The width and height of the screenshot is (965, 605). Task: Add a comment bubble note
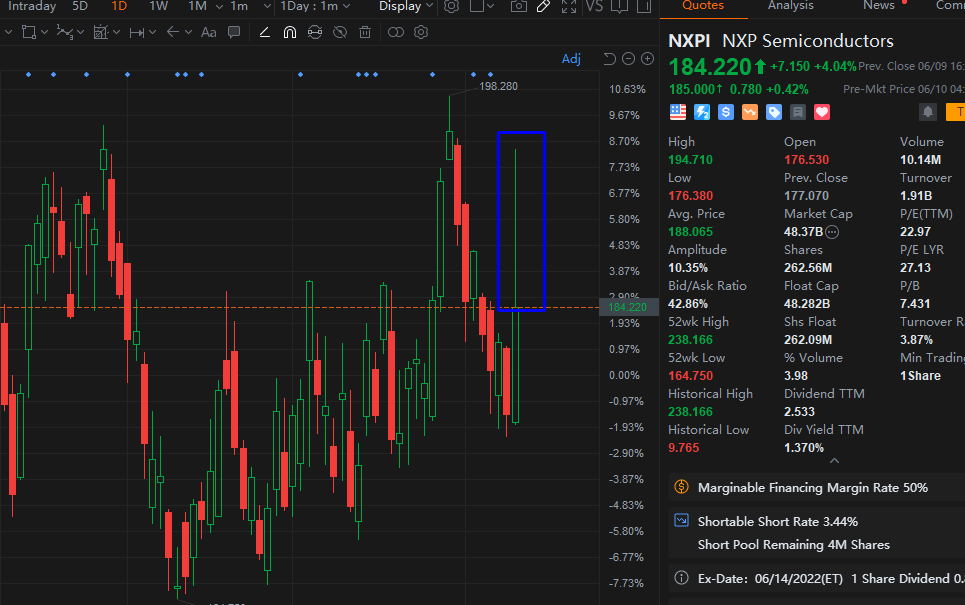tap(234, 32)
